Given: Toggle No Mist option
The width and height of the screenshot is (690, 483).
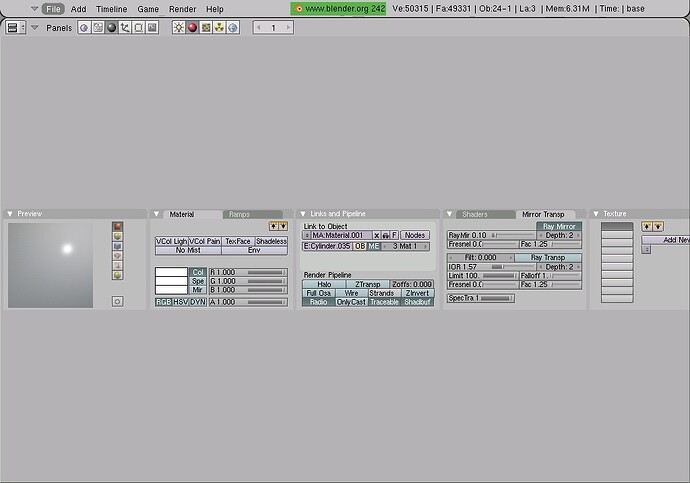Looking at the screenshot, I should click(188, 250).
